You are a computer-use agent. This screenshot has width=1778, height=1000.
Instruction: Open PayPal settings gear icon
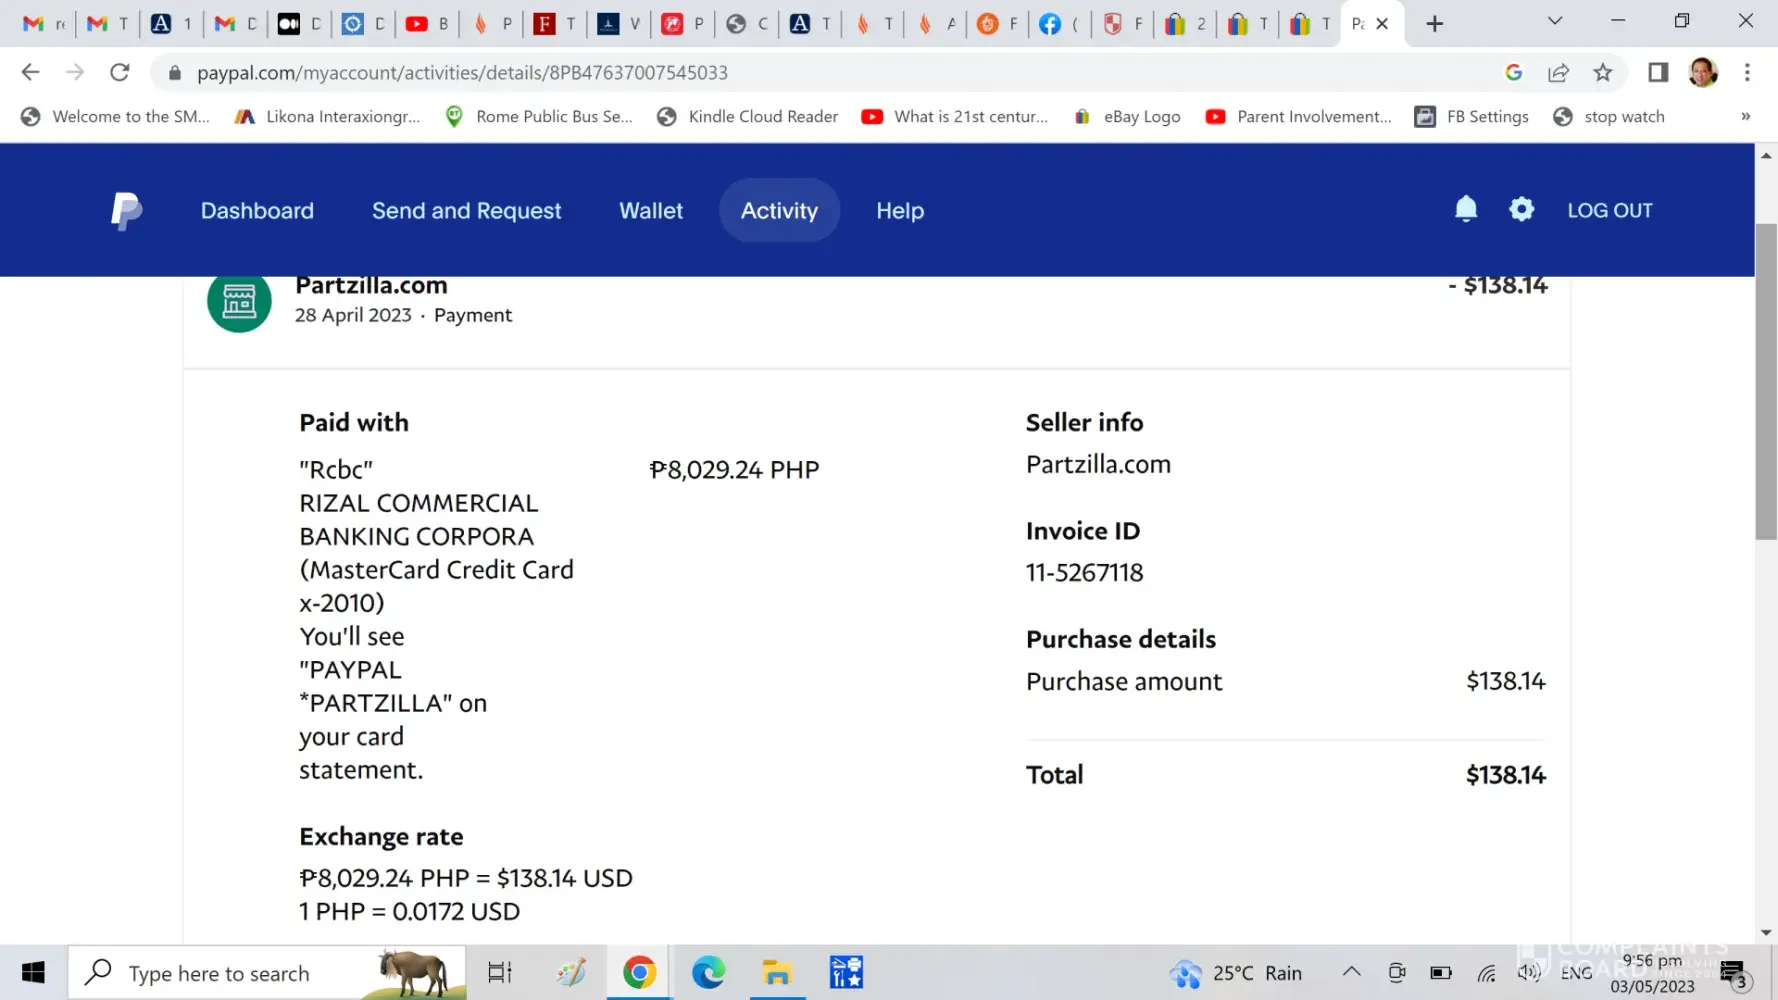pos(1521,209)
